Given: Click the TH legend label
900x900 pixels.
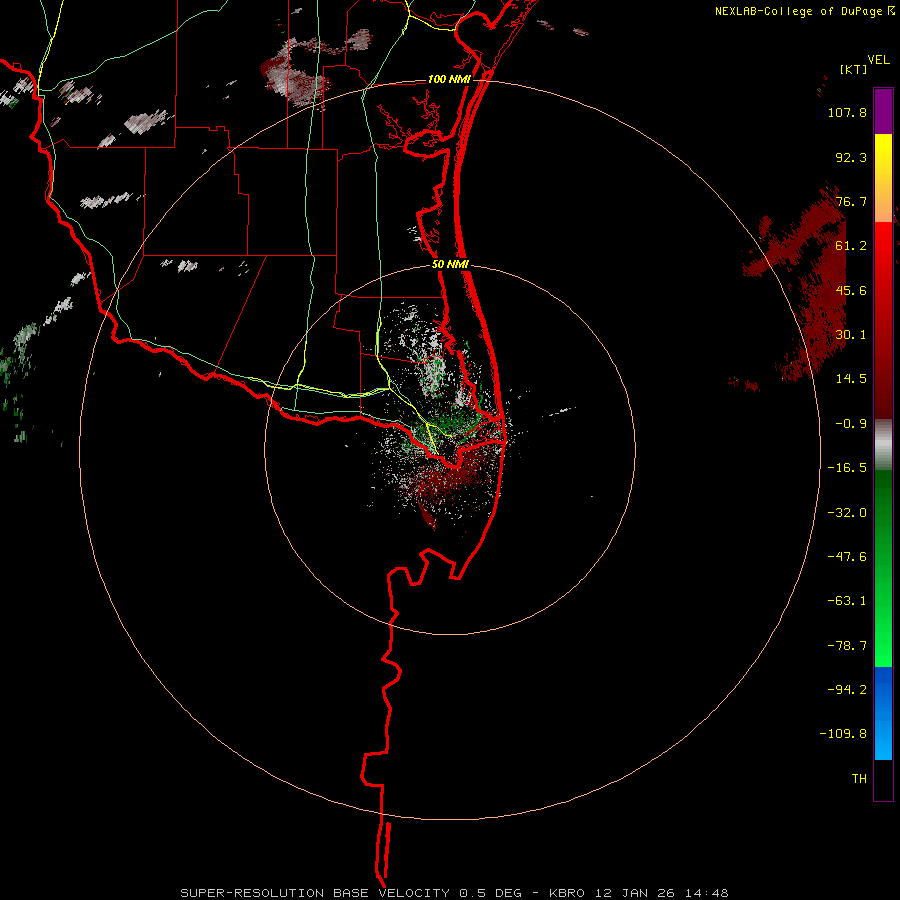Looking at the screenshot, I should click(x=859, y=779).
